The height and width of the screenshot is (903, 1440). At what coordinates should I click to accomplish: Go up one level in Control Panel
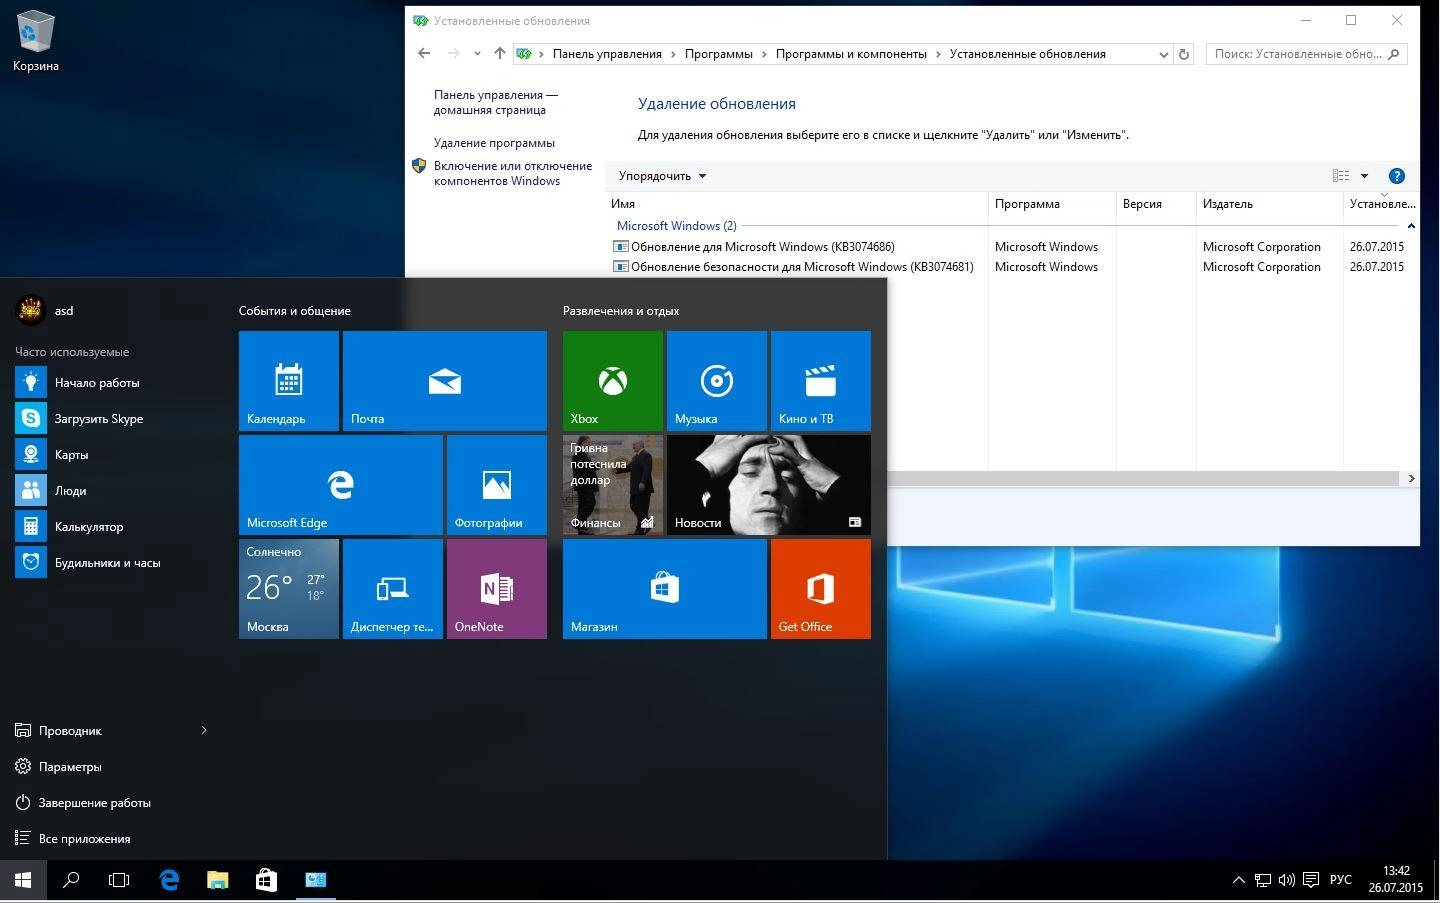pyautogui.click(x=500, y=54)
